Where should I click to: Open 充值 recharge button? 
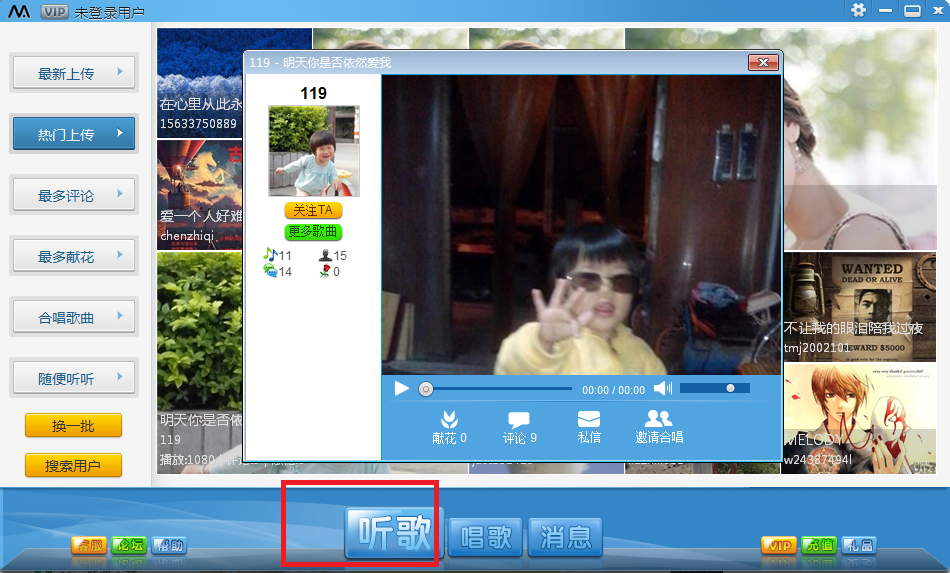click(819, 545)
